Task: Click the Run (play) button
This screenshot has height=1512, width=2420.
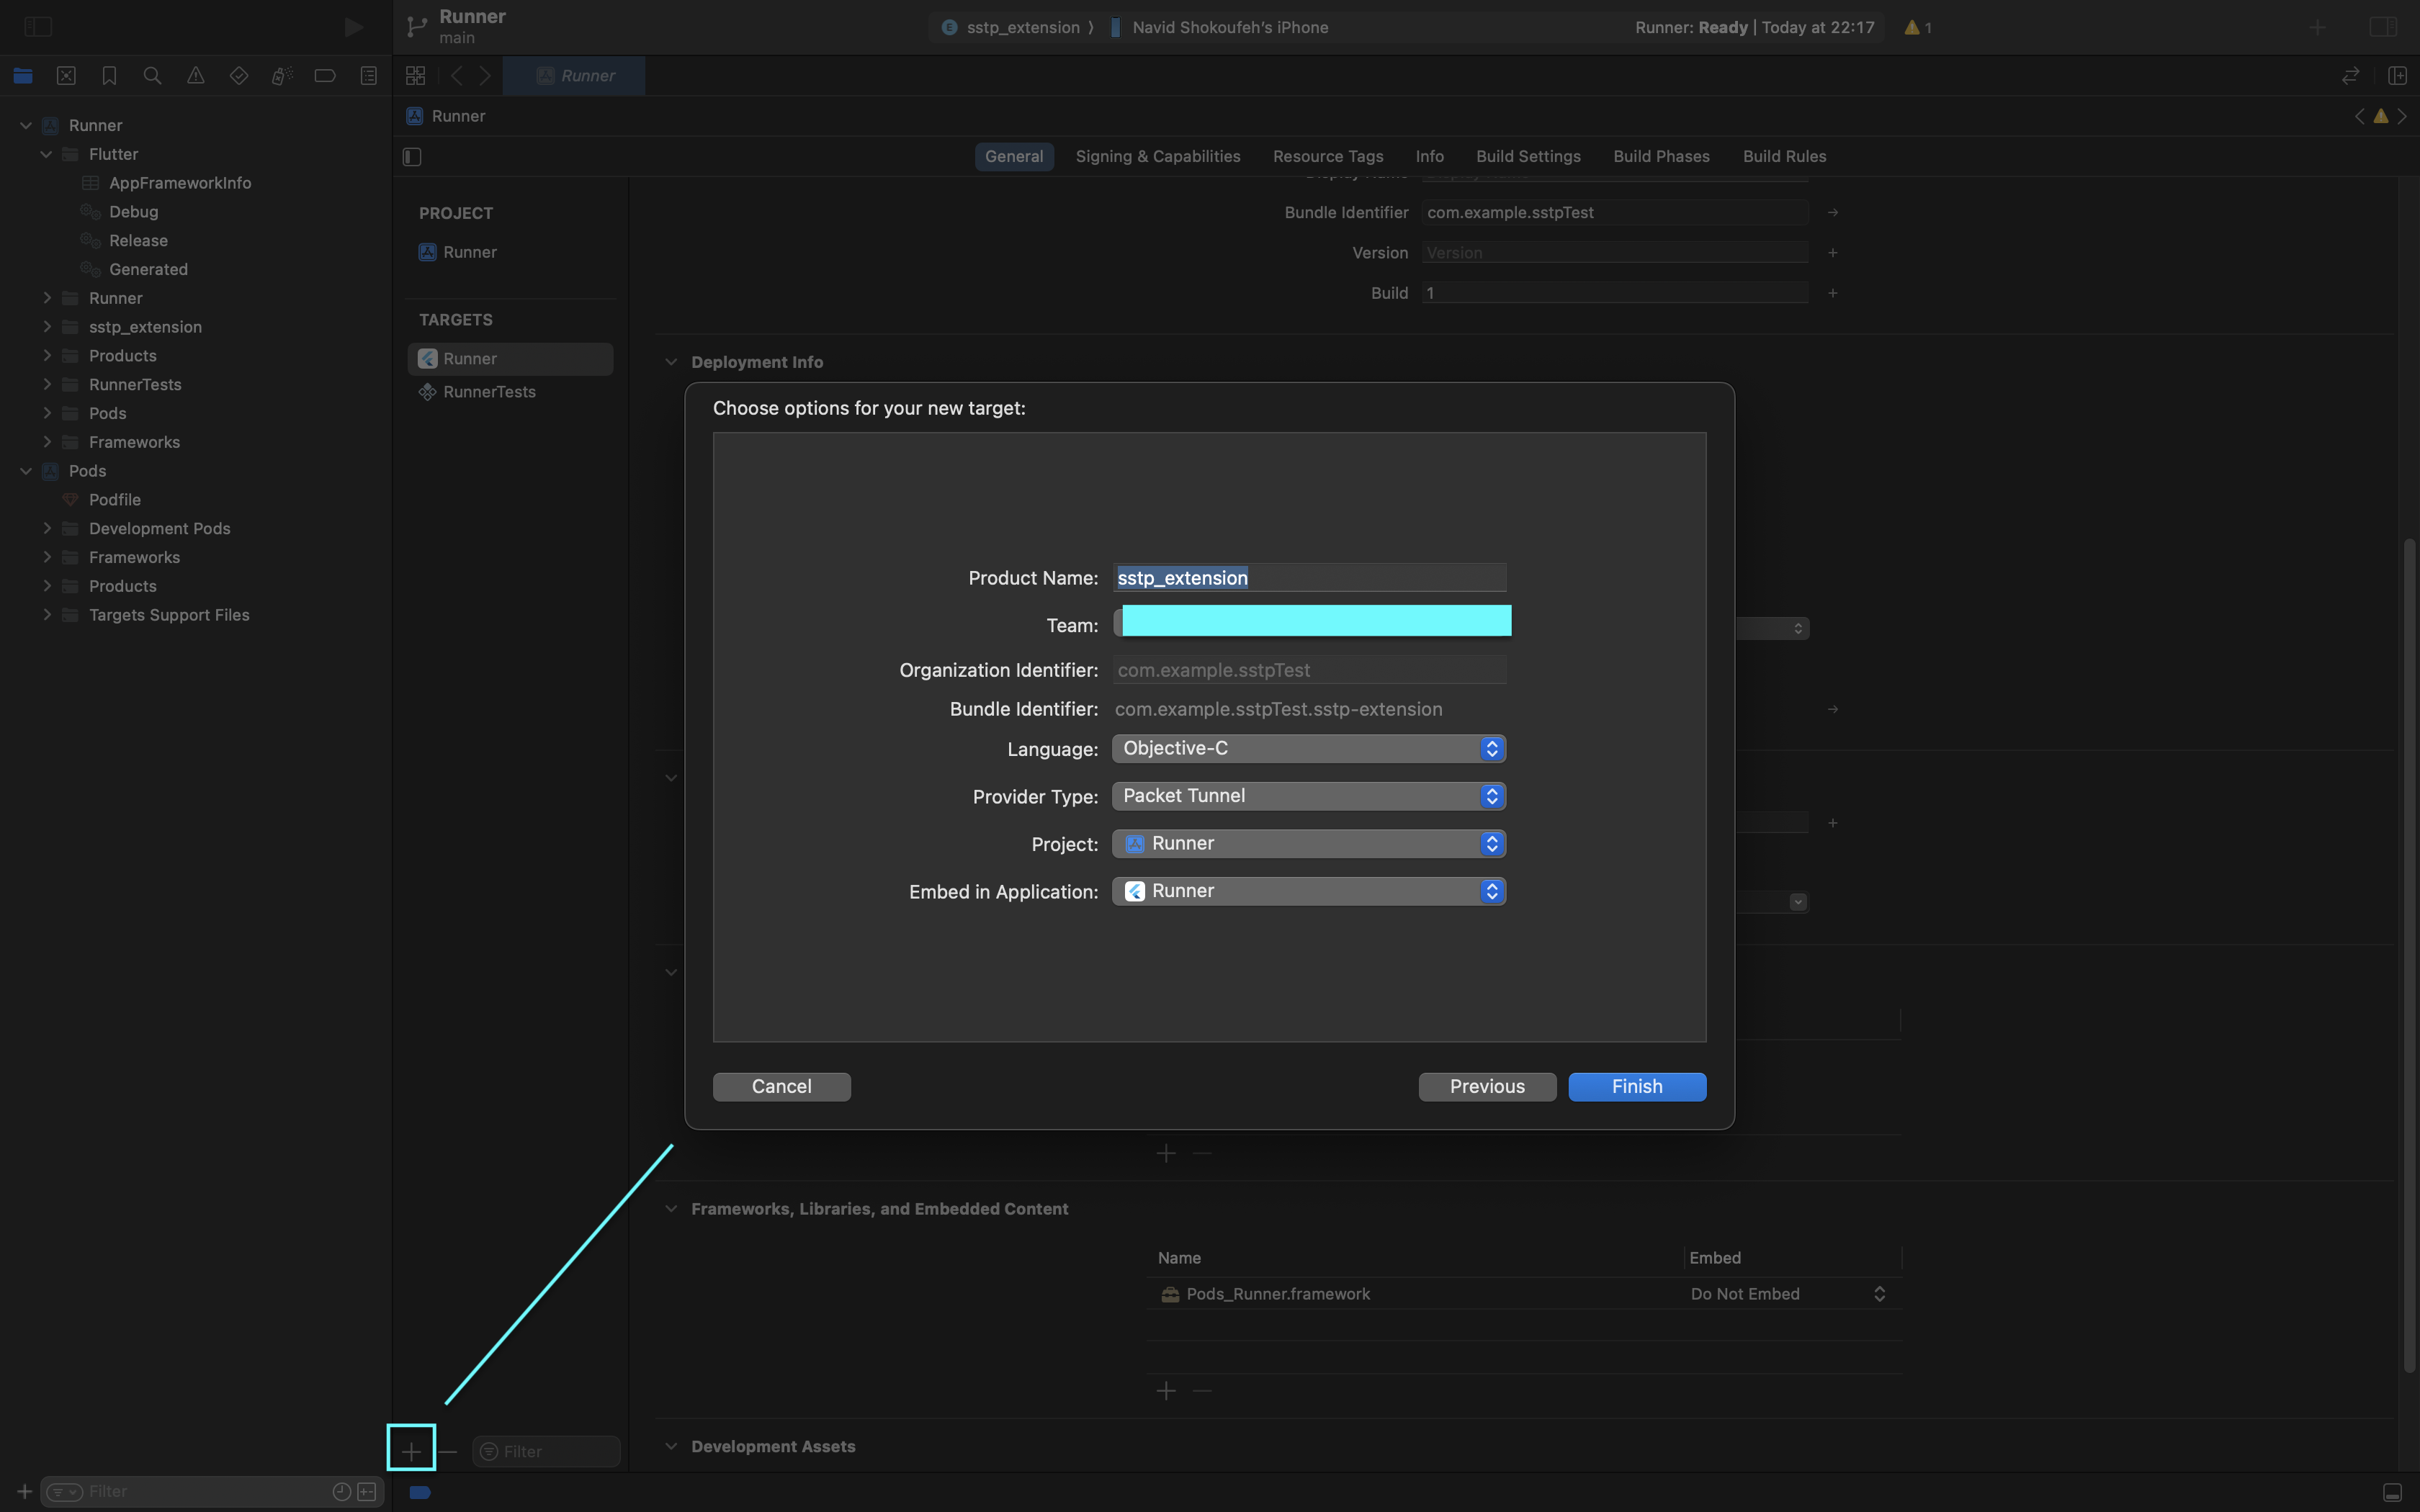Action: coord(353,27)
